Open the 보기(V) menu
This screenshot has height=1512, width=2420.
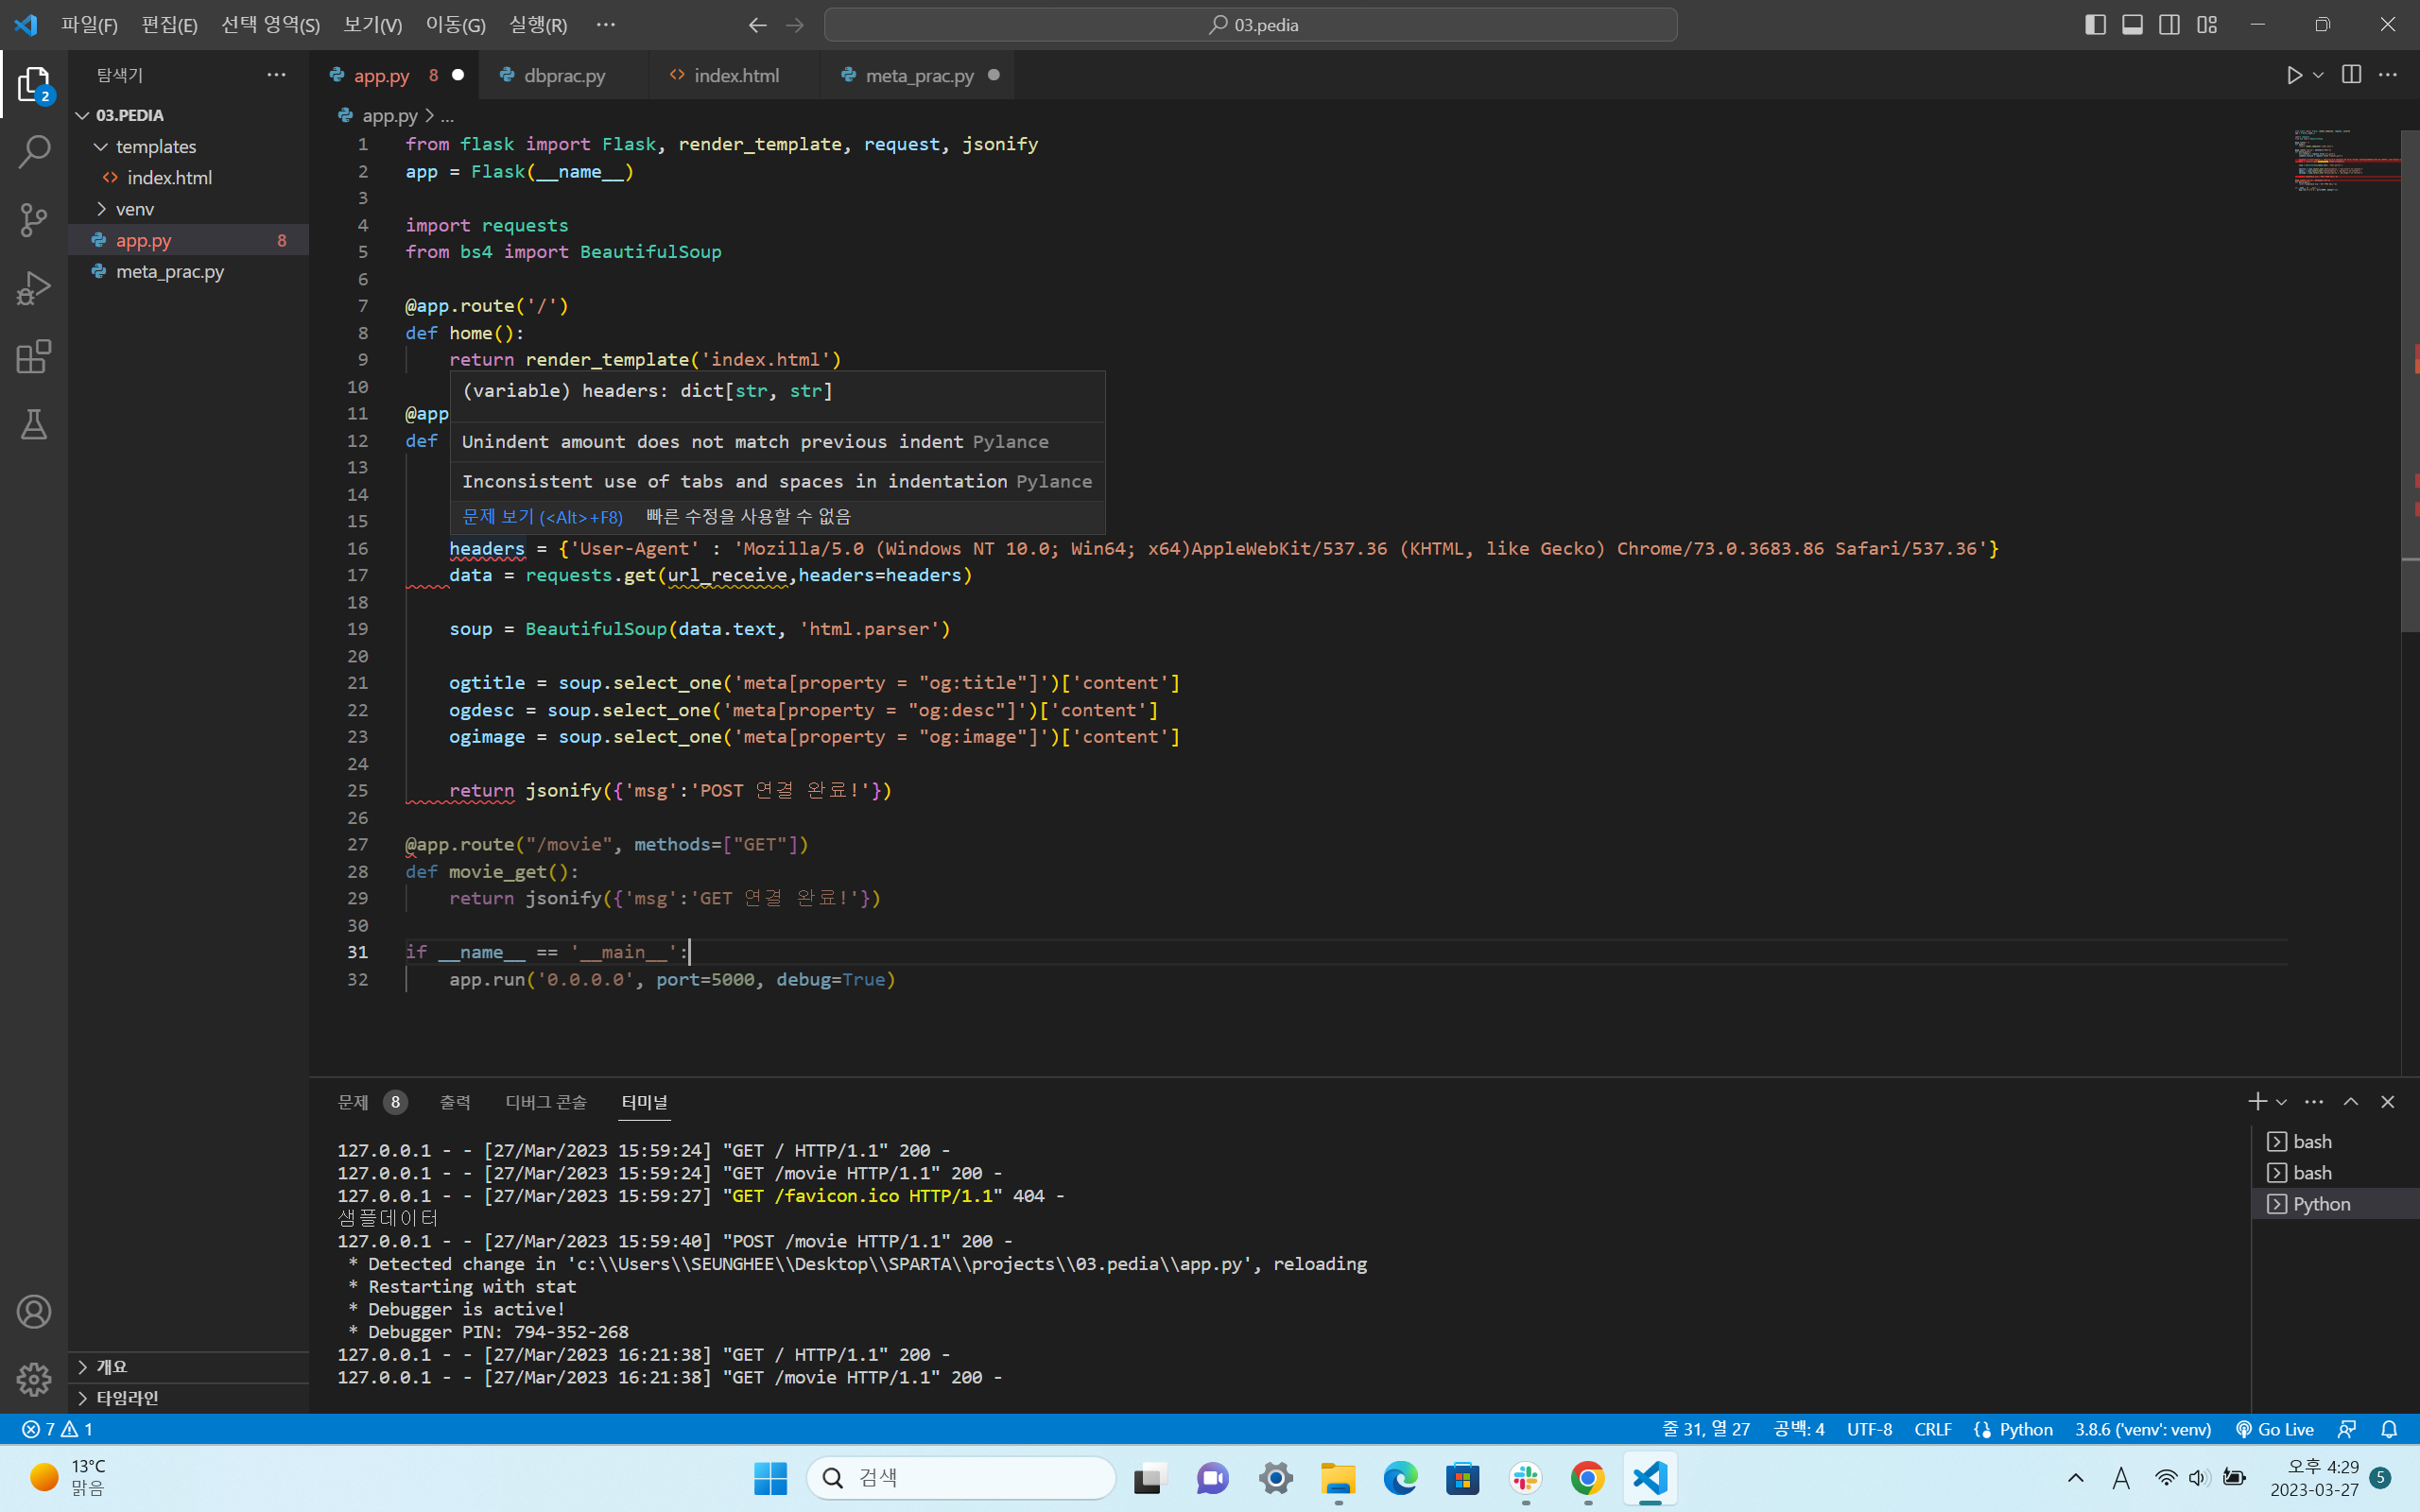[372, 24]
